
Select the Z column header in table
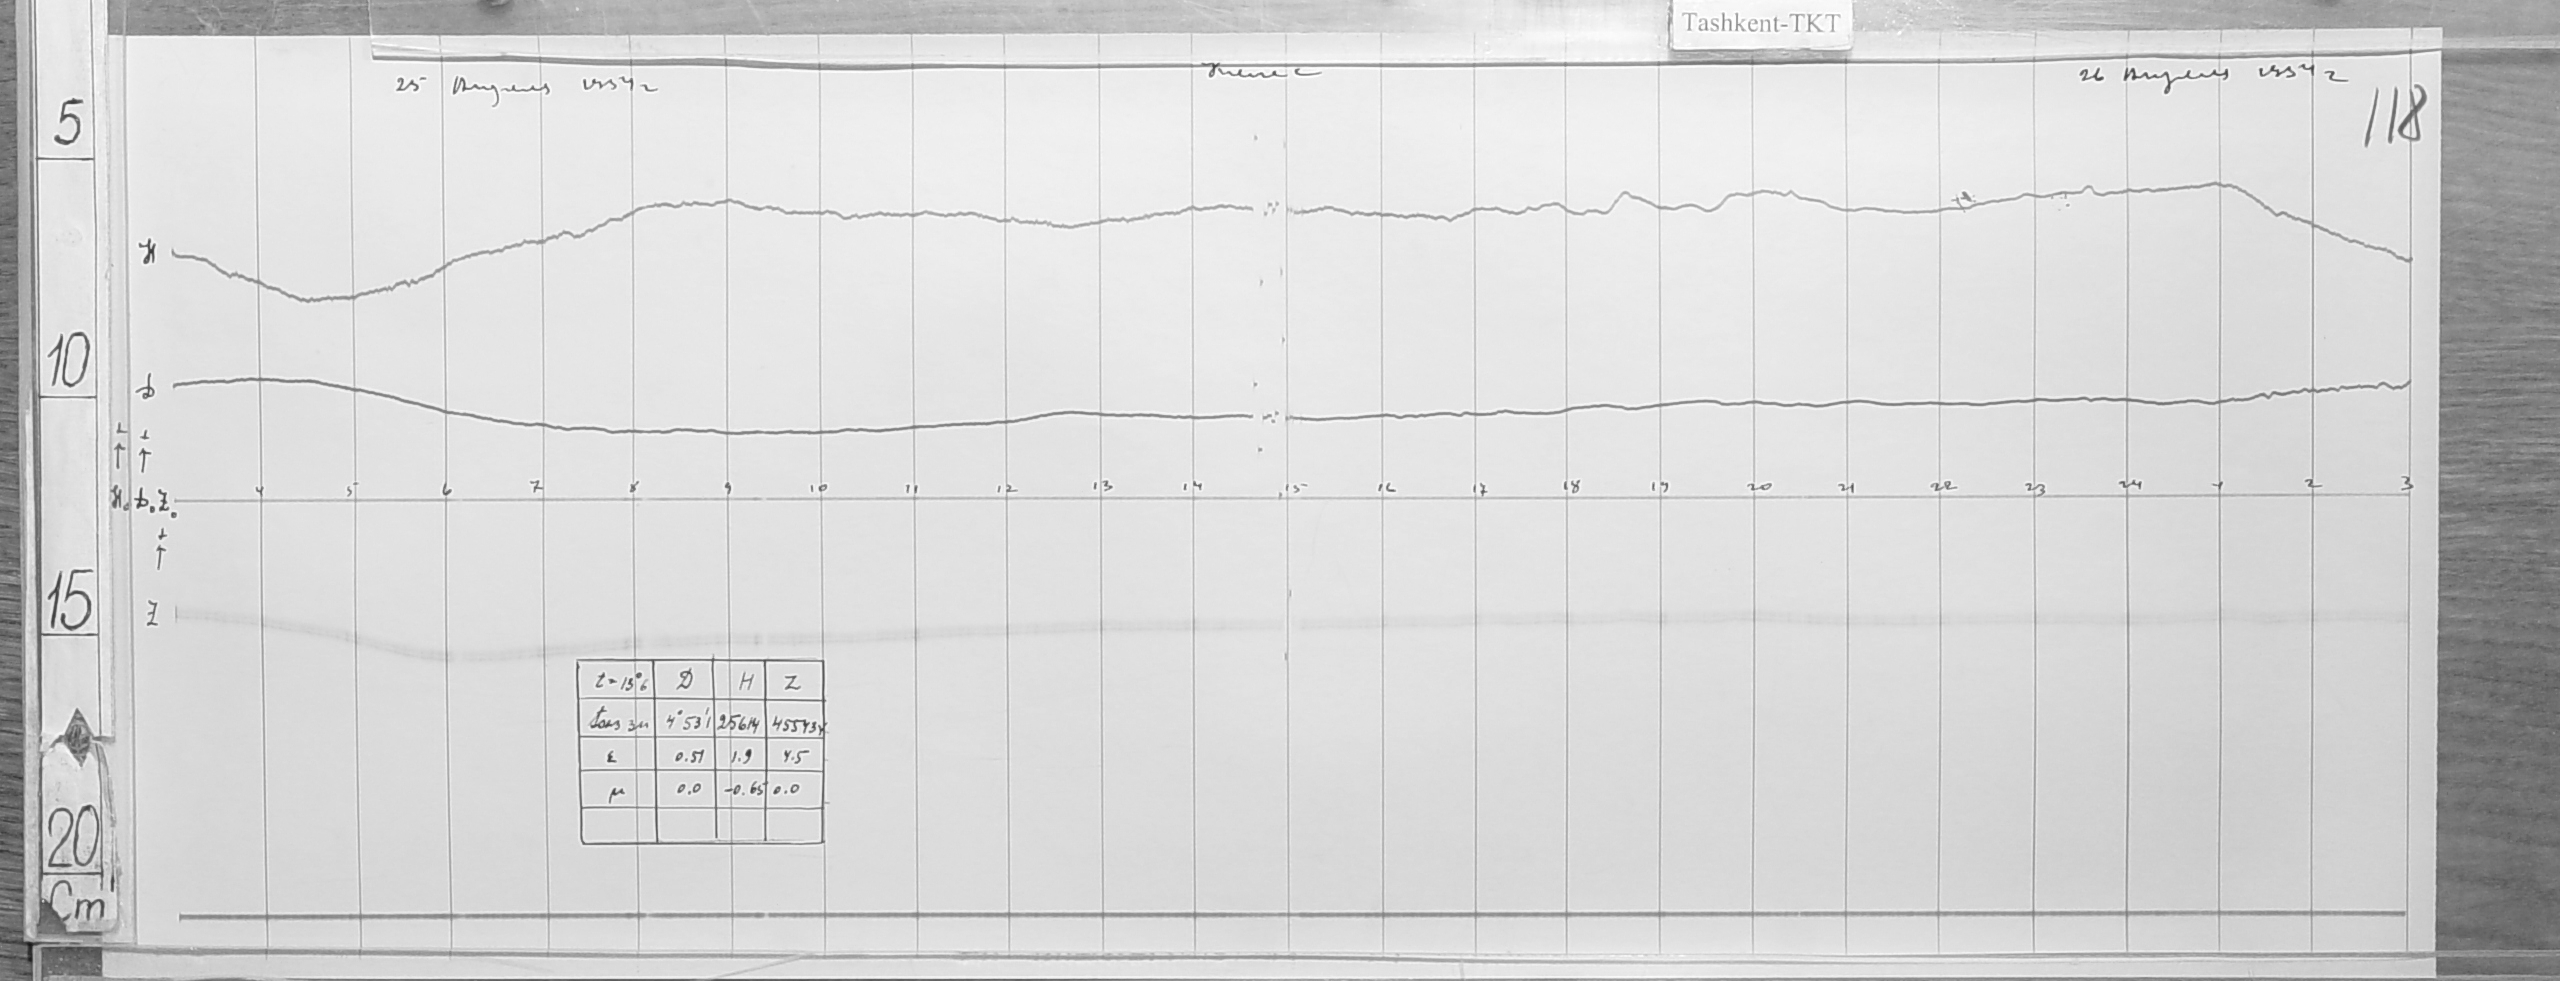tap(793, 683)
